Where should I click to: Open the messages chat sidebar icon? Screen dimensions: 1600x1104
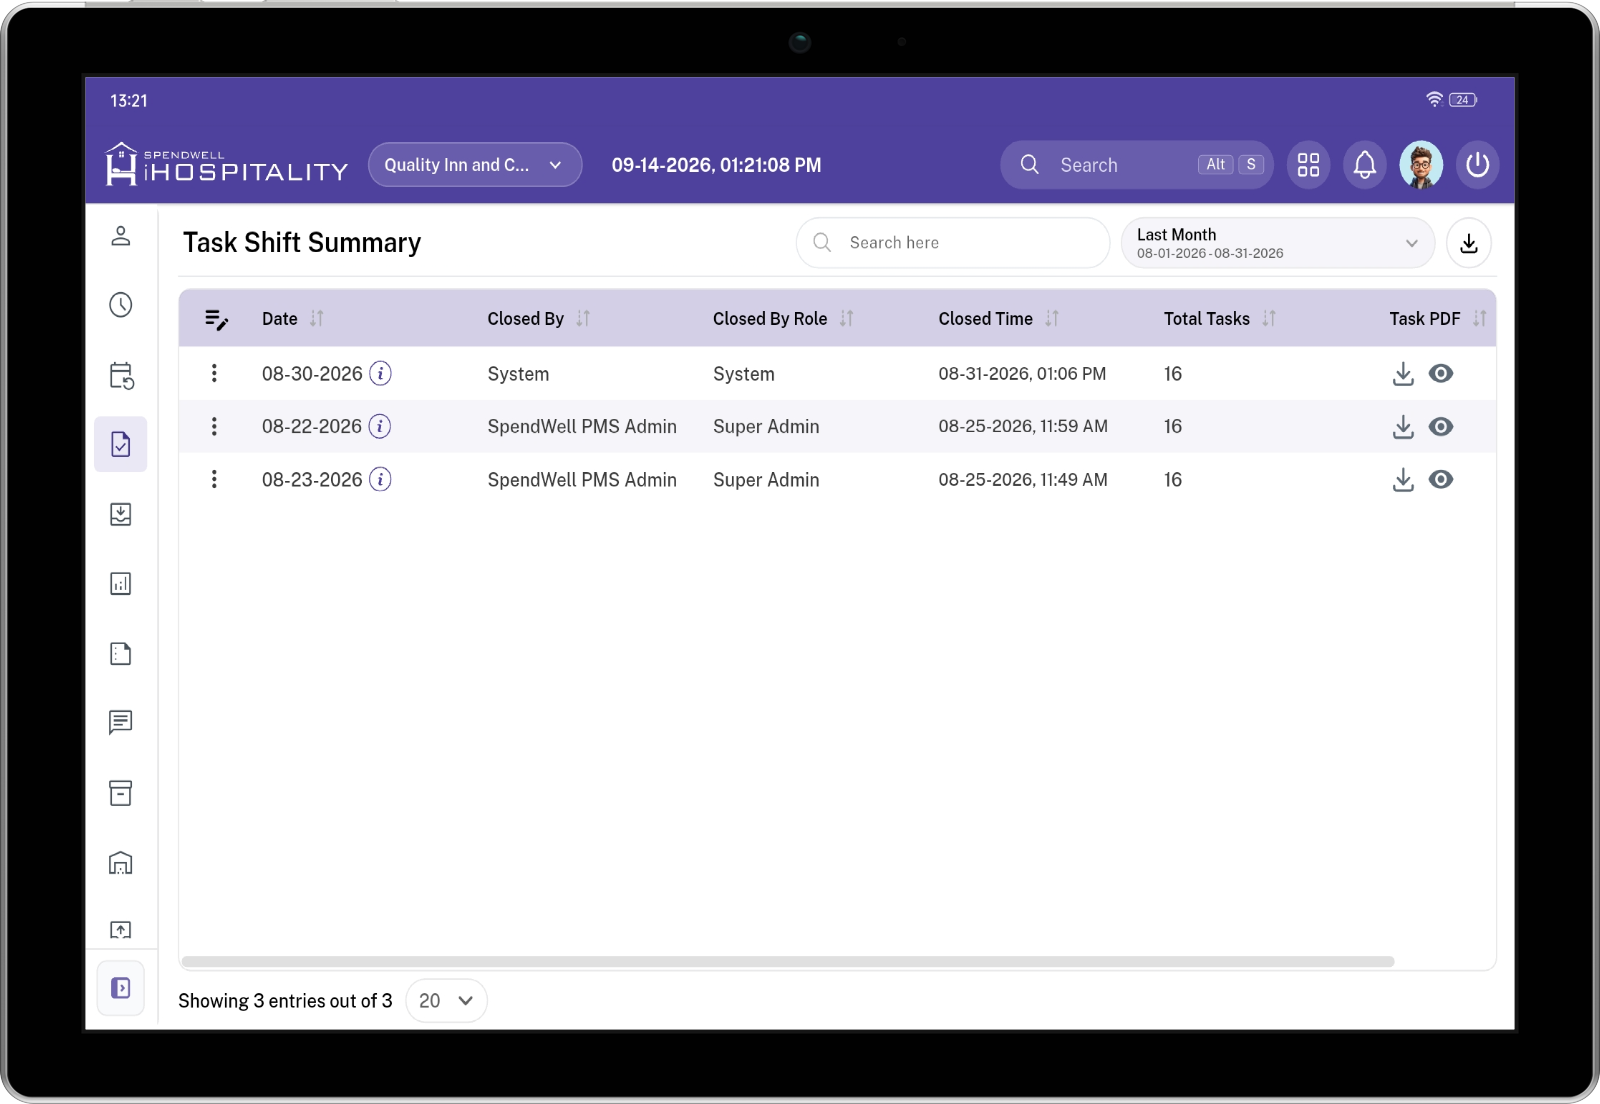click(x=121, y=722)
